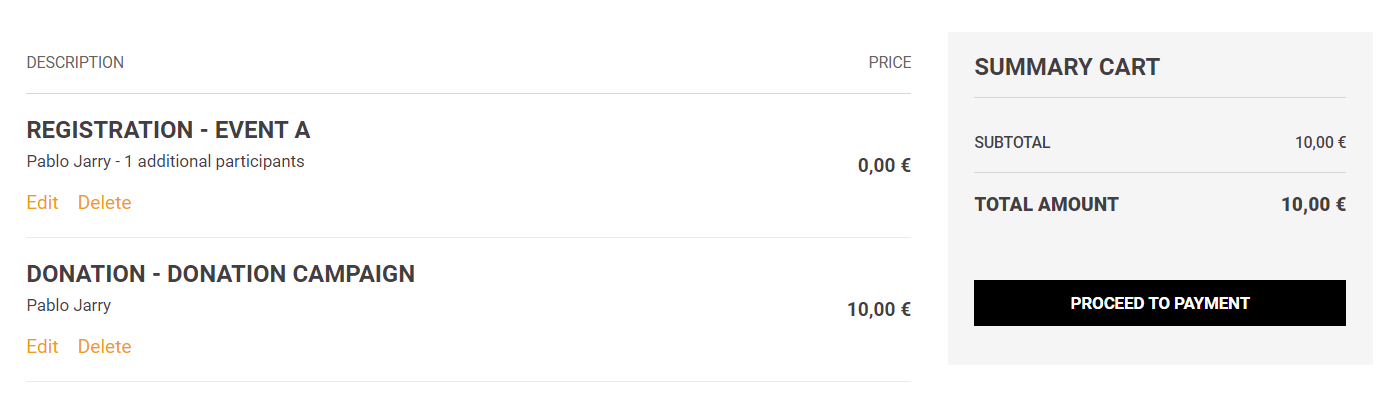
Task: Click the subtotal value 10,00 €
Action: click(x=1320, y=142)
